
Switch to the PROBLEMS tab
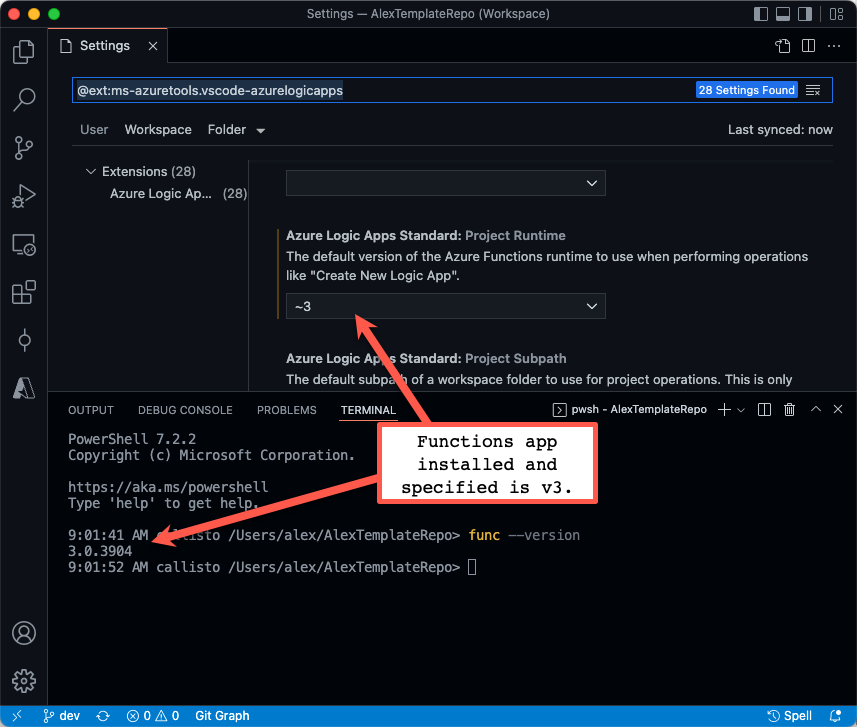tap(286, 410)
